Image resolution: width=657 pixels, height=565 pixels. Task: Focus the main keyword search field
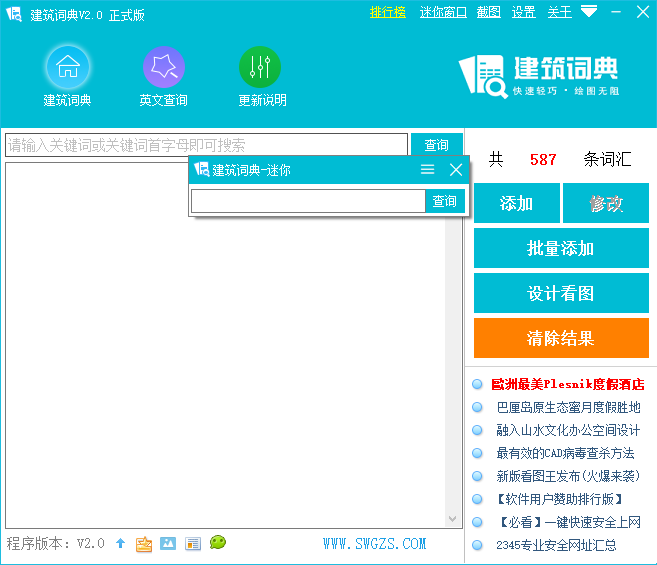click(207, 145)
